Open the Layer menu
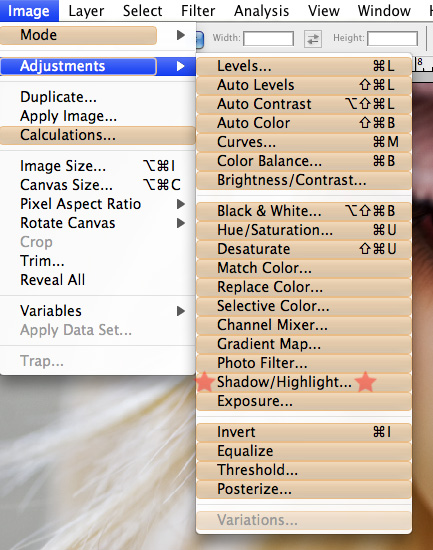 pyautogui.click(x=86, y=11)
